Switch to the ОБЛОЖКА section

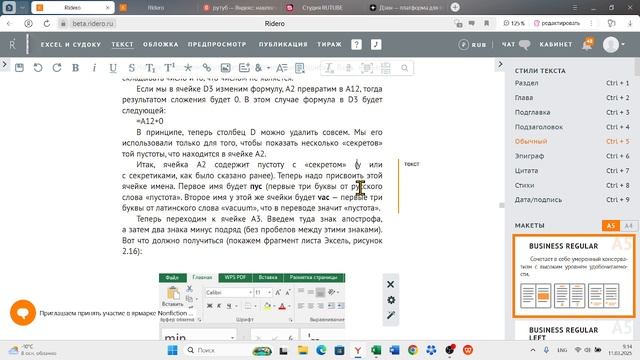tap(161, 44)
